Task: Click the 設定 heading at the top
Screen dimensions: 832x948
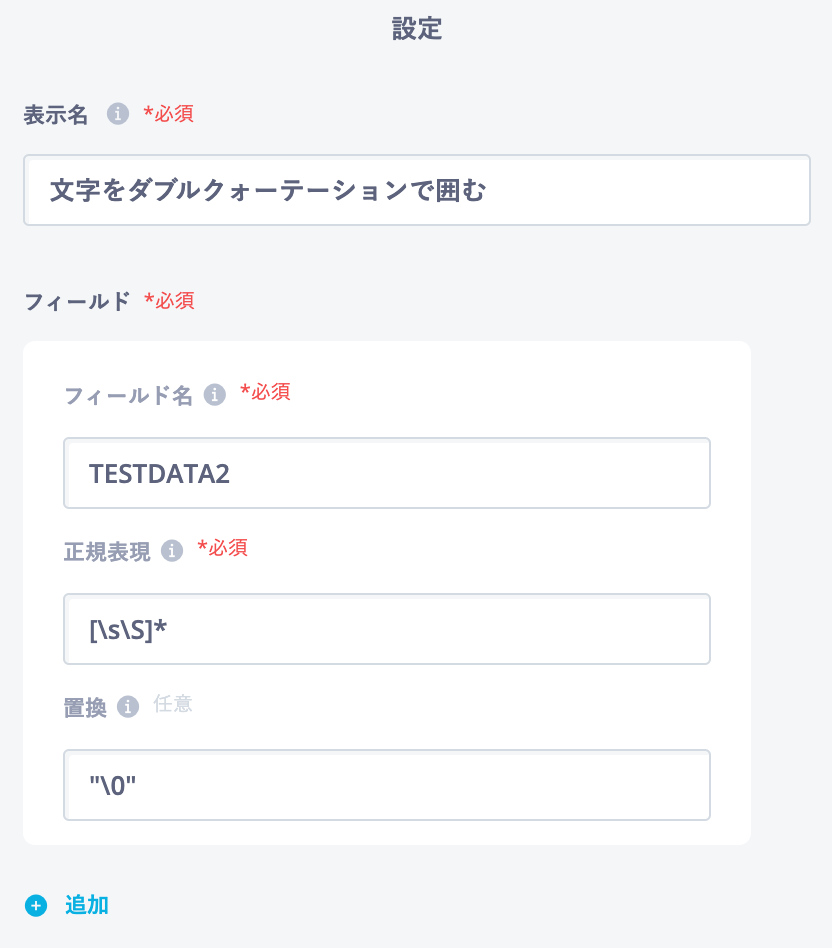Action: point(416,29)
